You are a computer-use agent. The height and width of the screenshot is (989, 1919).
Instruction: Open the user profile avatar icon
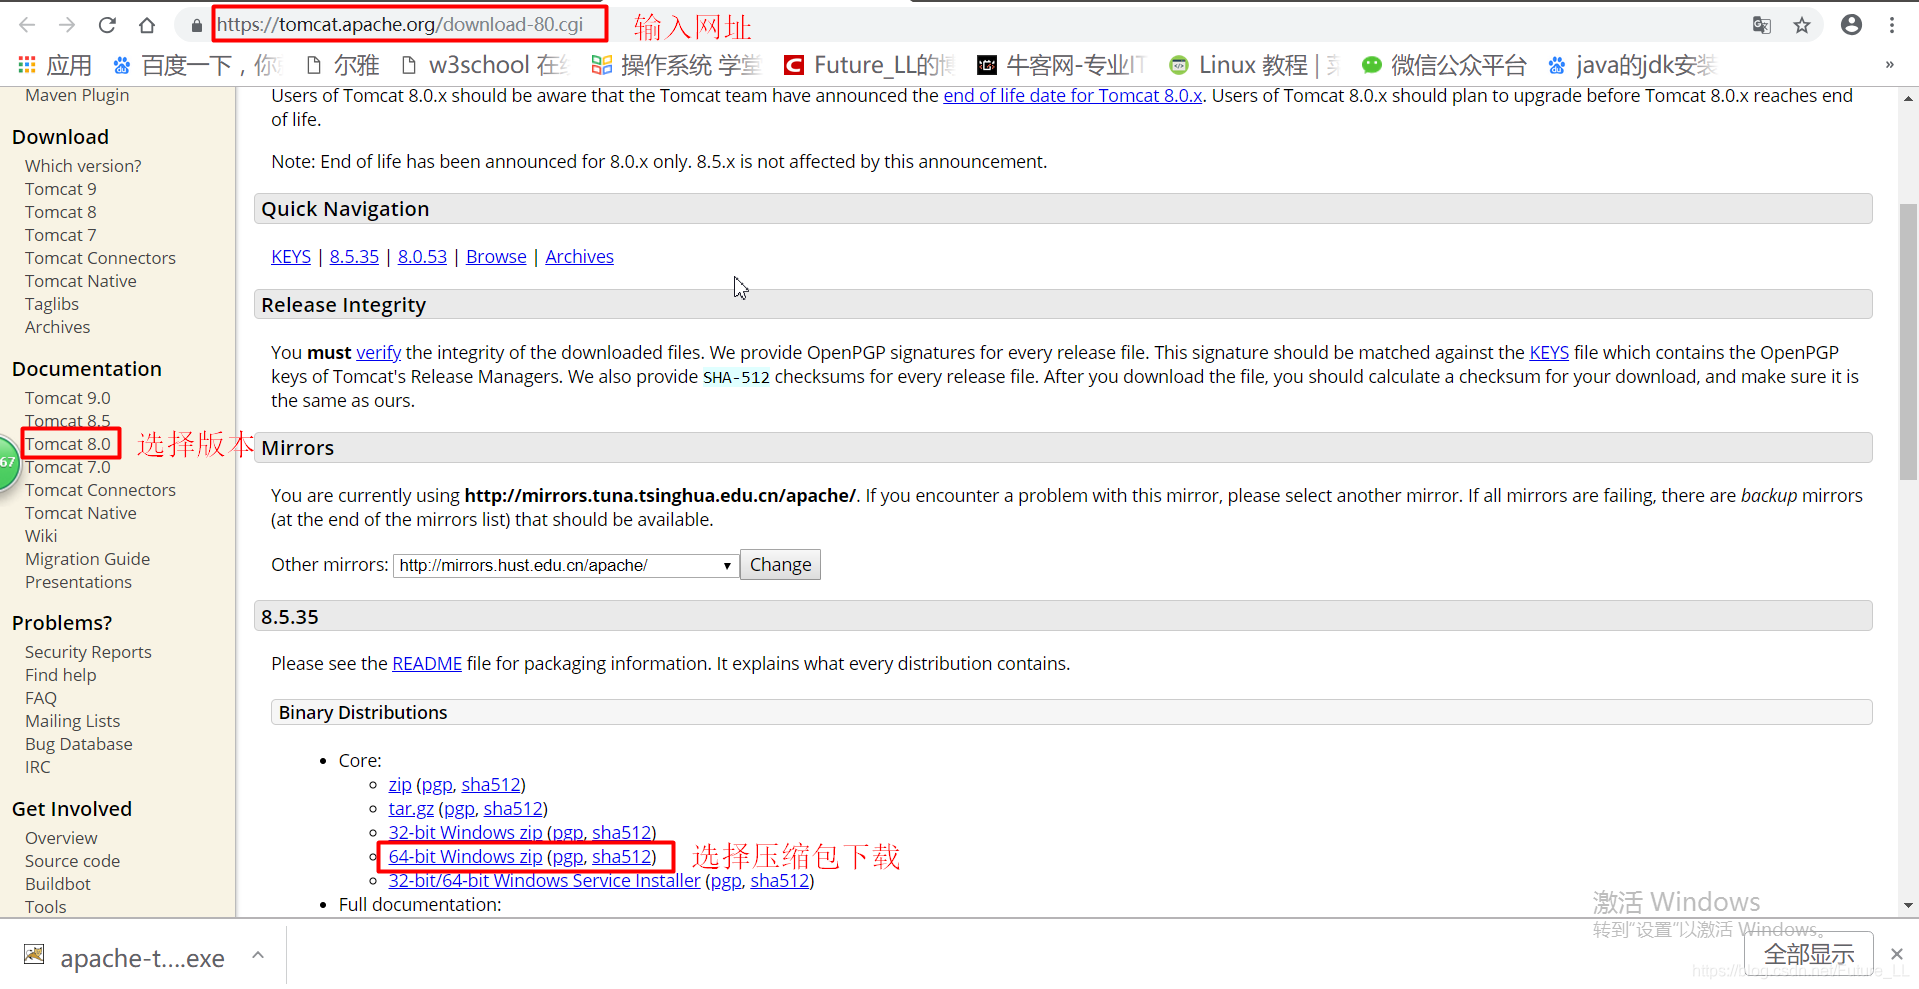coord(1851,25)
